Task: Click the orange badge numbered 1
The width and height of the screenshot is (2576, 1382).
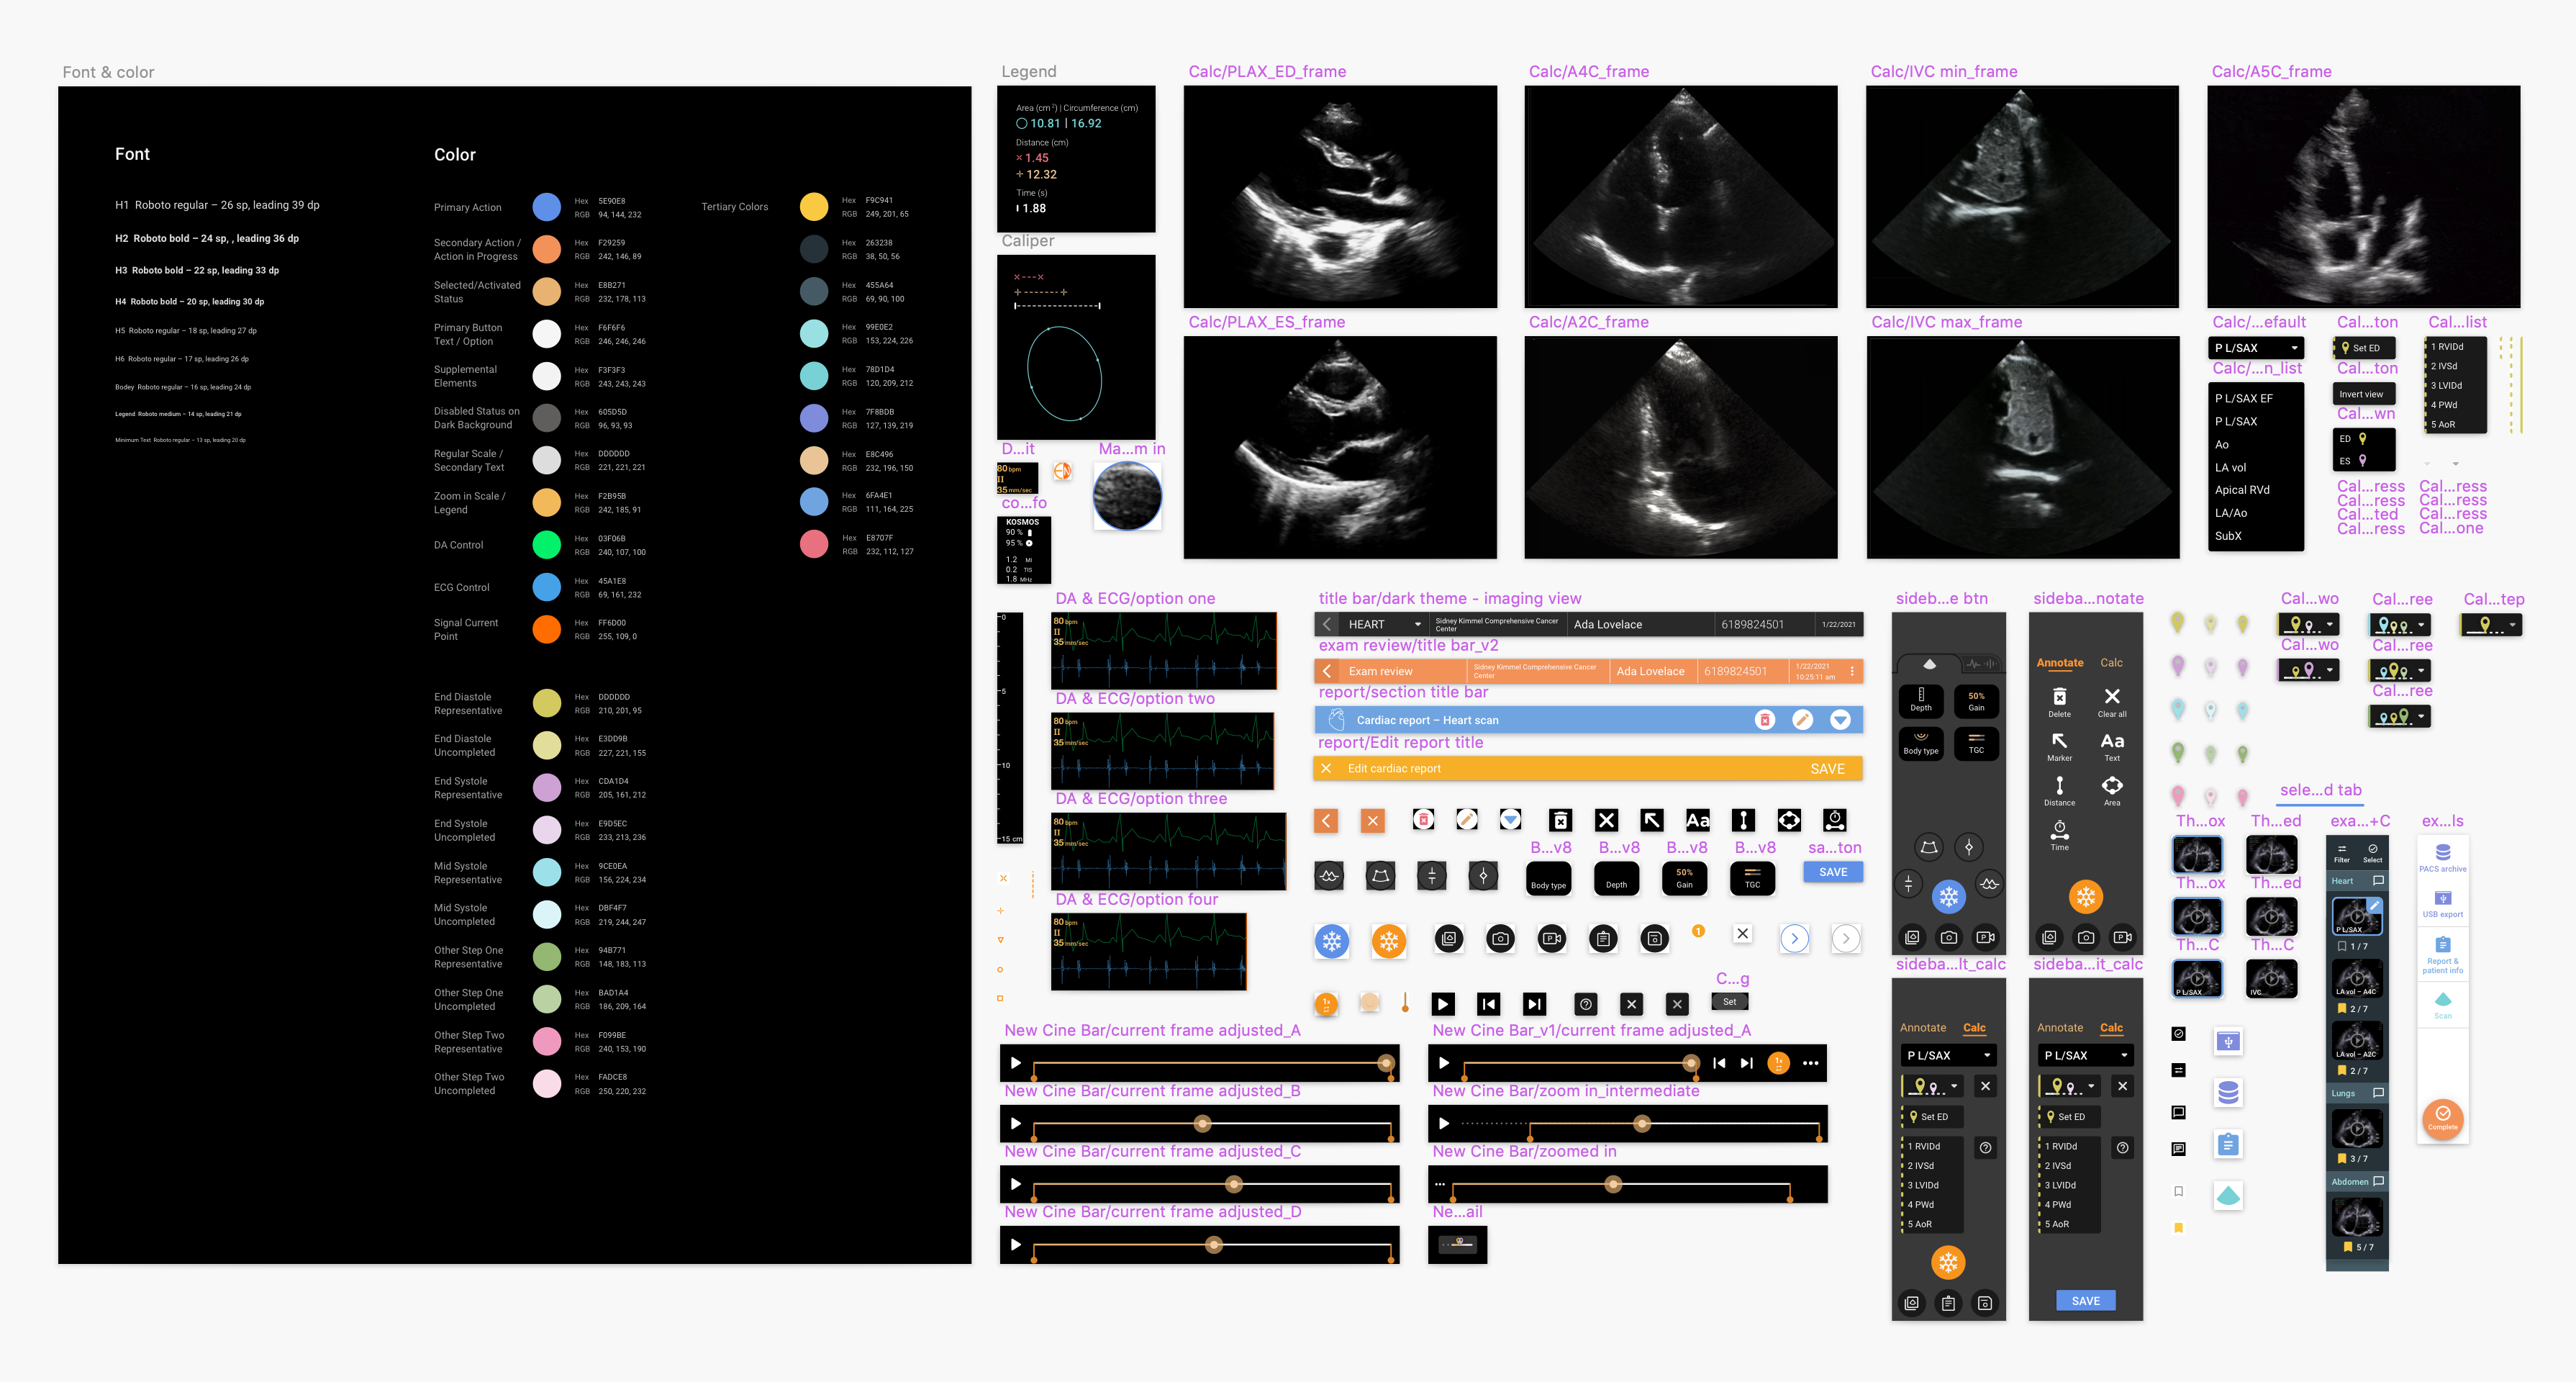Action: click(x=1698, y=931)
